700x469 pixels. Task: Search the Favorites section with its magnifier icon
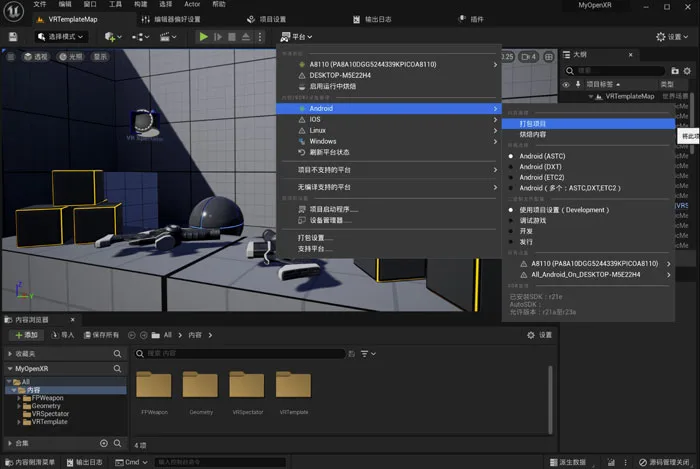tap(117, 353)
